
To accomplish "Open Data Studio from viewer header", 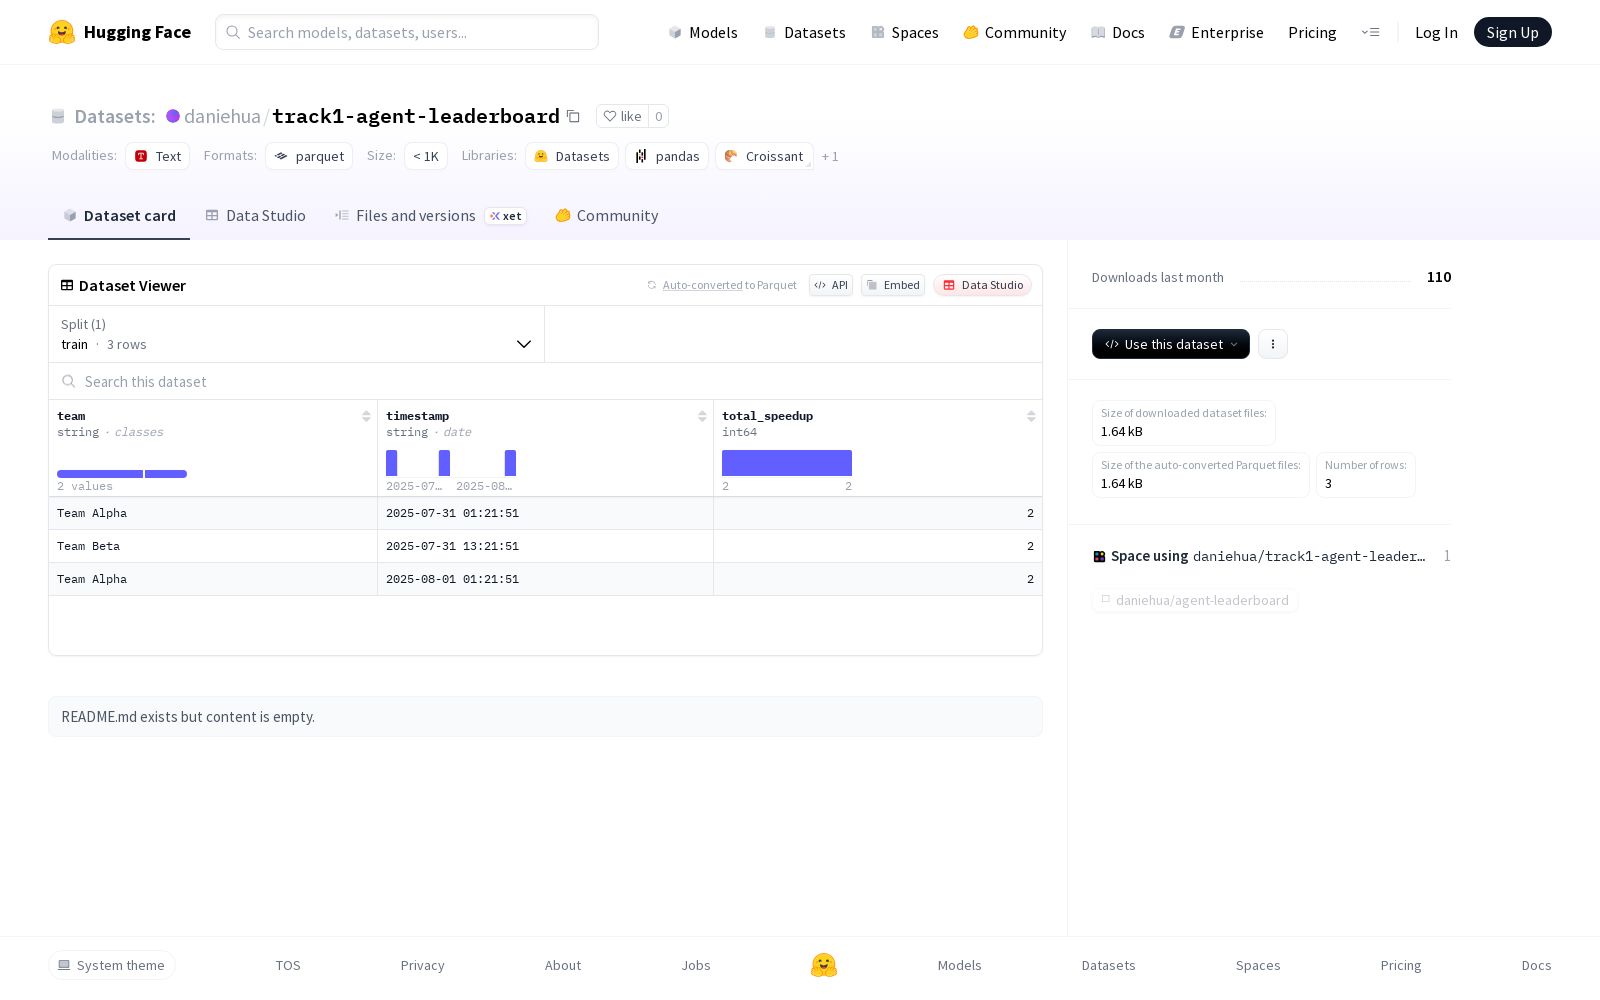I will 983,285.
